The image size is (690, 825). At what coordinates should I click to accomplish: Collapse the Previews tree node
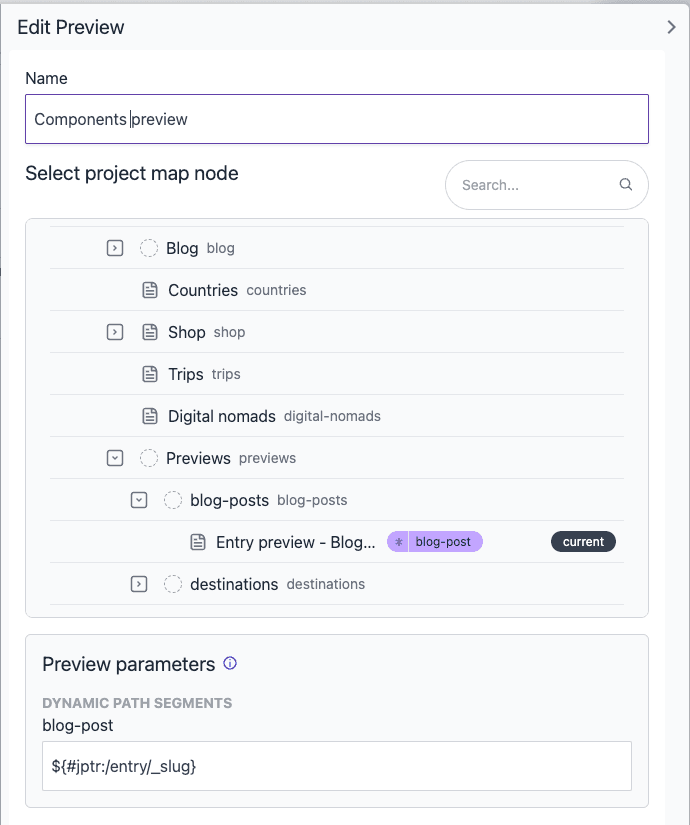point(115,458)
